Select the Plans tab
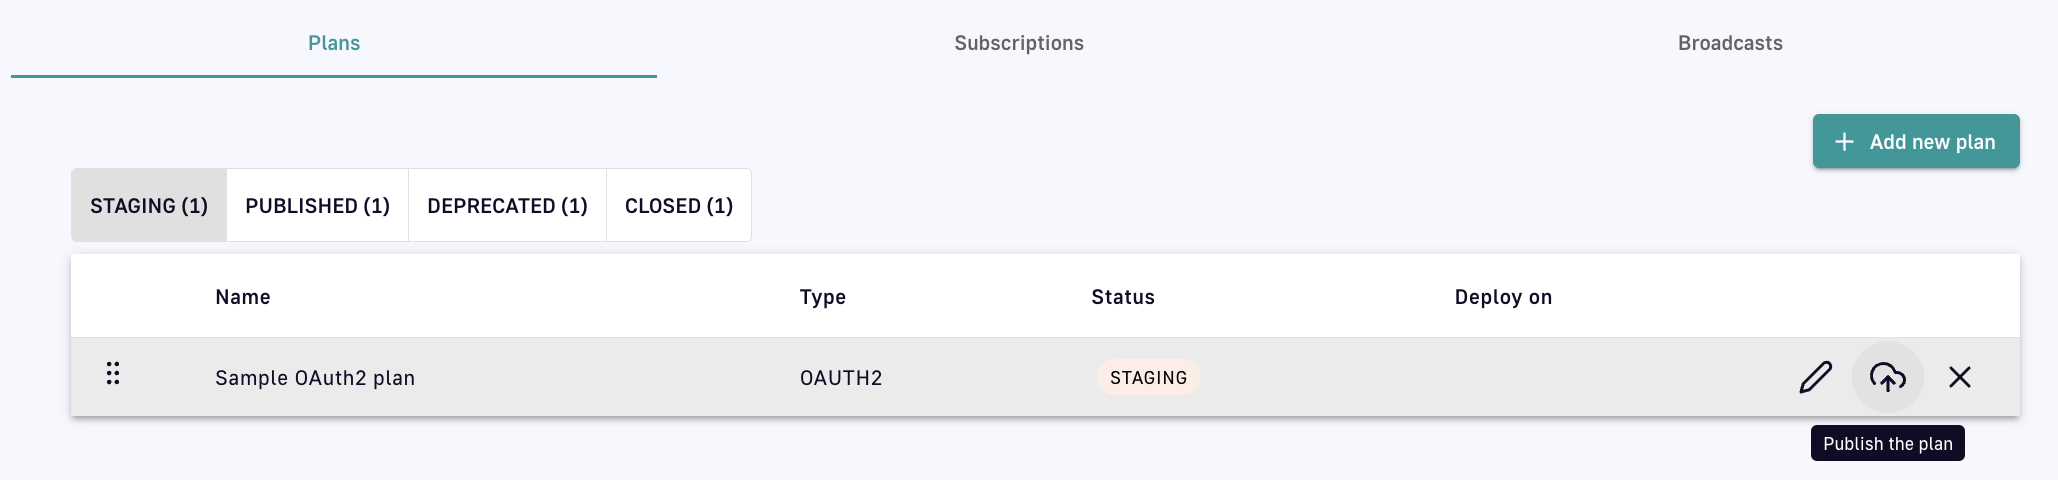Image resolution: width=2058 pixels, height=480 pixels. tap(333, 43)
